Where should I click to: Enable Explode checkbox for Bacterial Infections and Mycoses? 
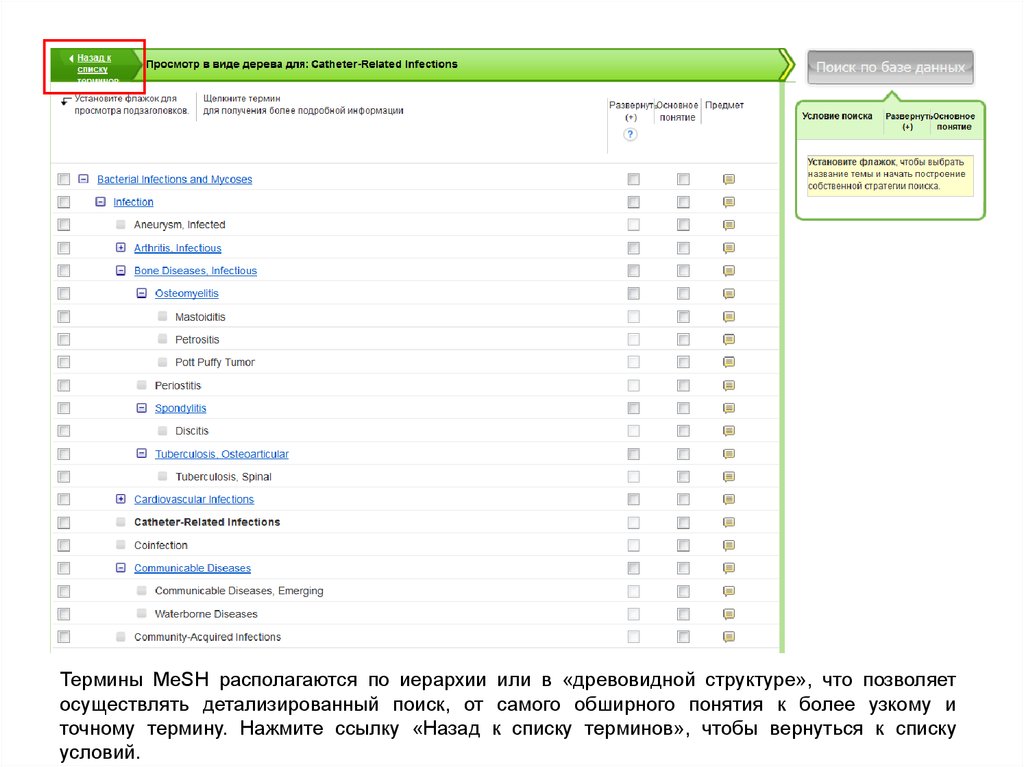[x=633, y=180]
